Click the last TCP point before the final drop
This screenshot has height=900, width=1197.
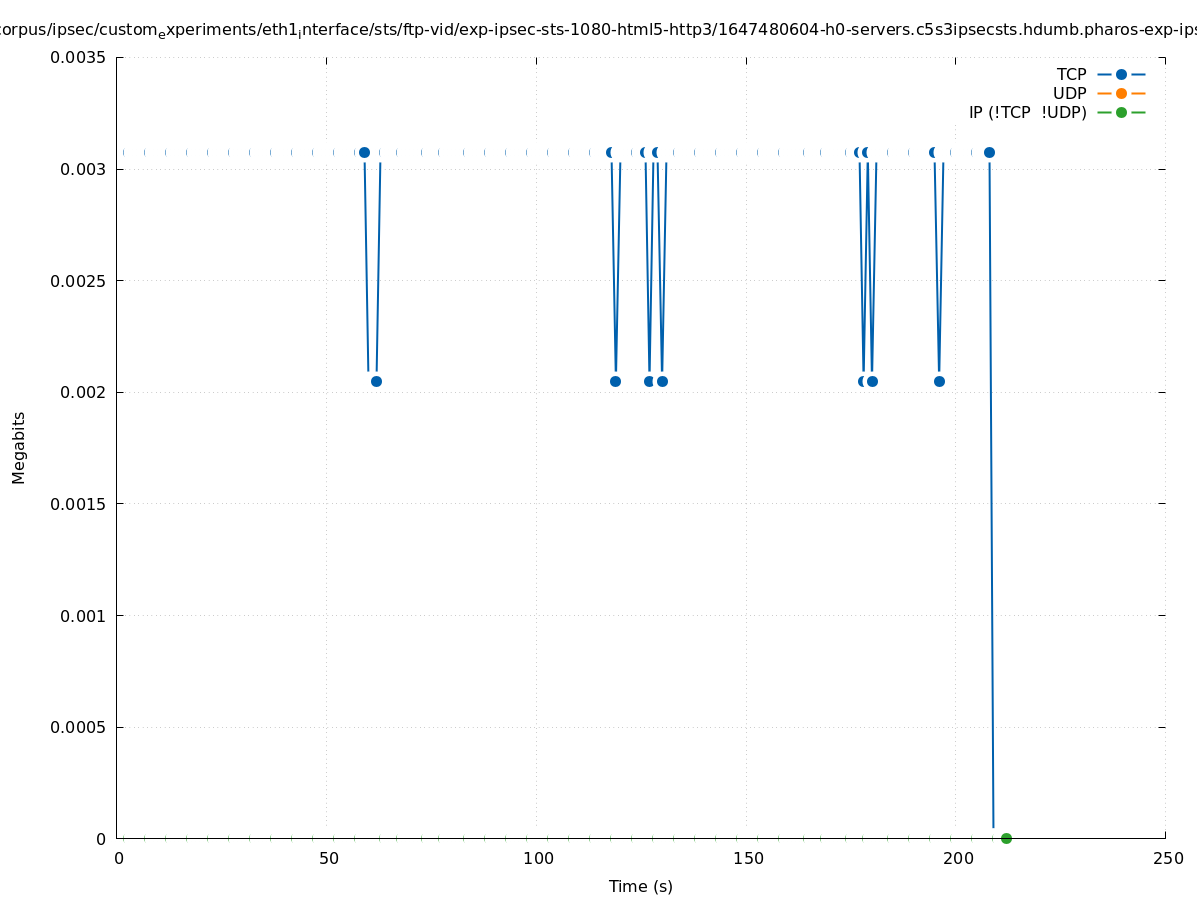click(x=989, y=153)
